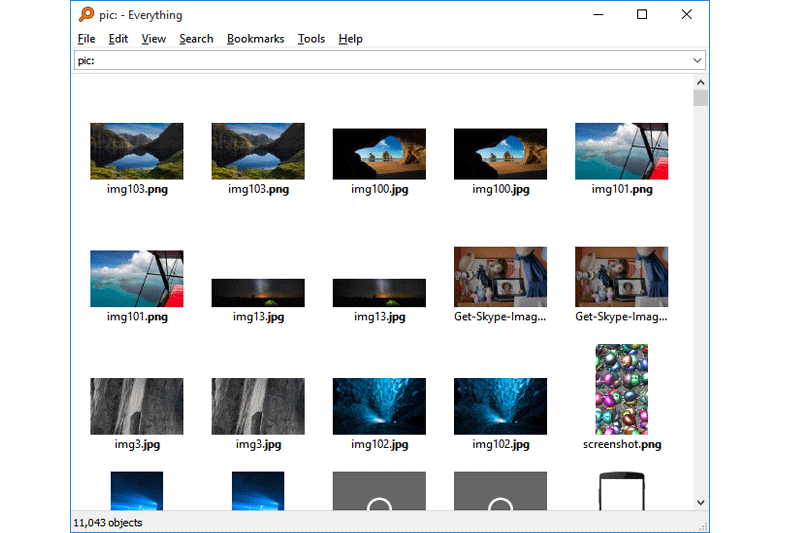Select the screenshot.png colorful beetles thumbnail
The width and height of the screenshot is (800, 533).
(x=621, y=390)
